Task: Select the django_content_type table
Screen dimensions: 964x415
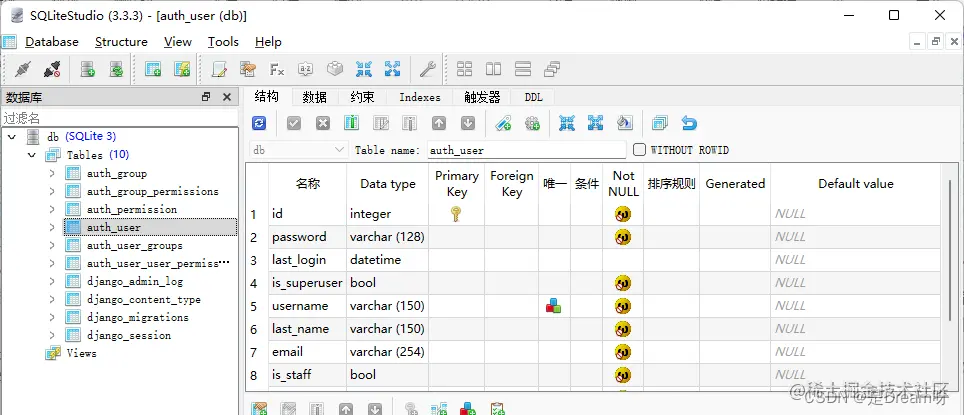Action: (x=144, y=299)
